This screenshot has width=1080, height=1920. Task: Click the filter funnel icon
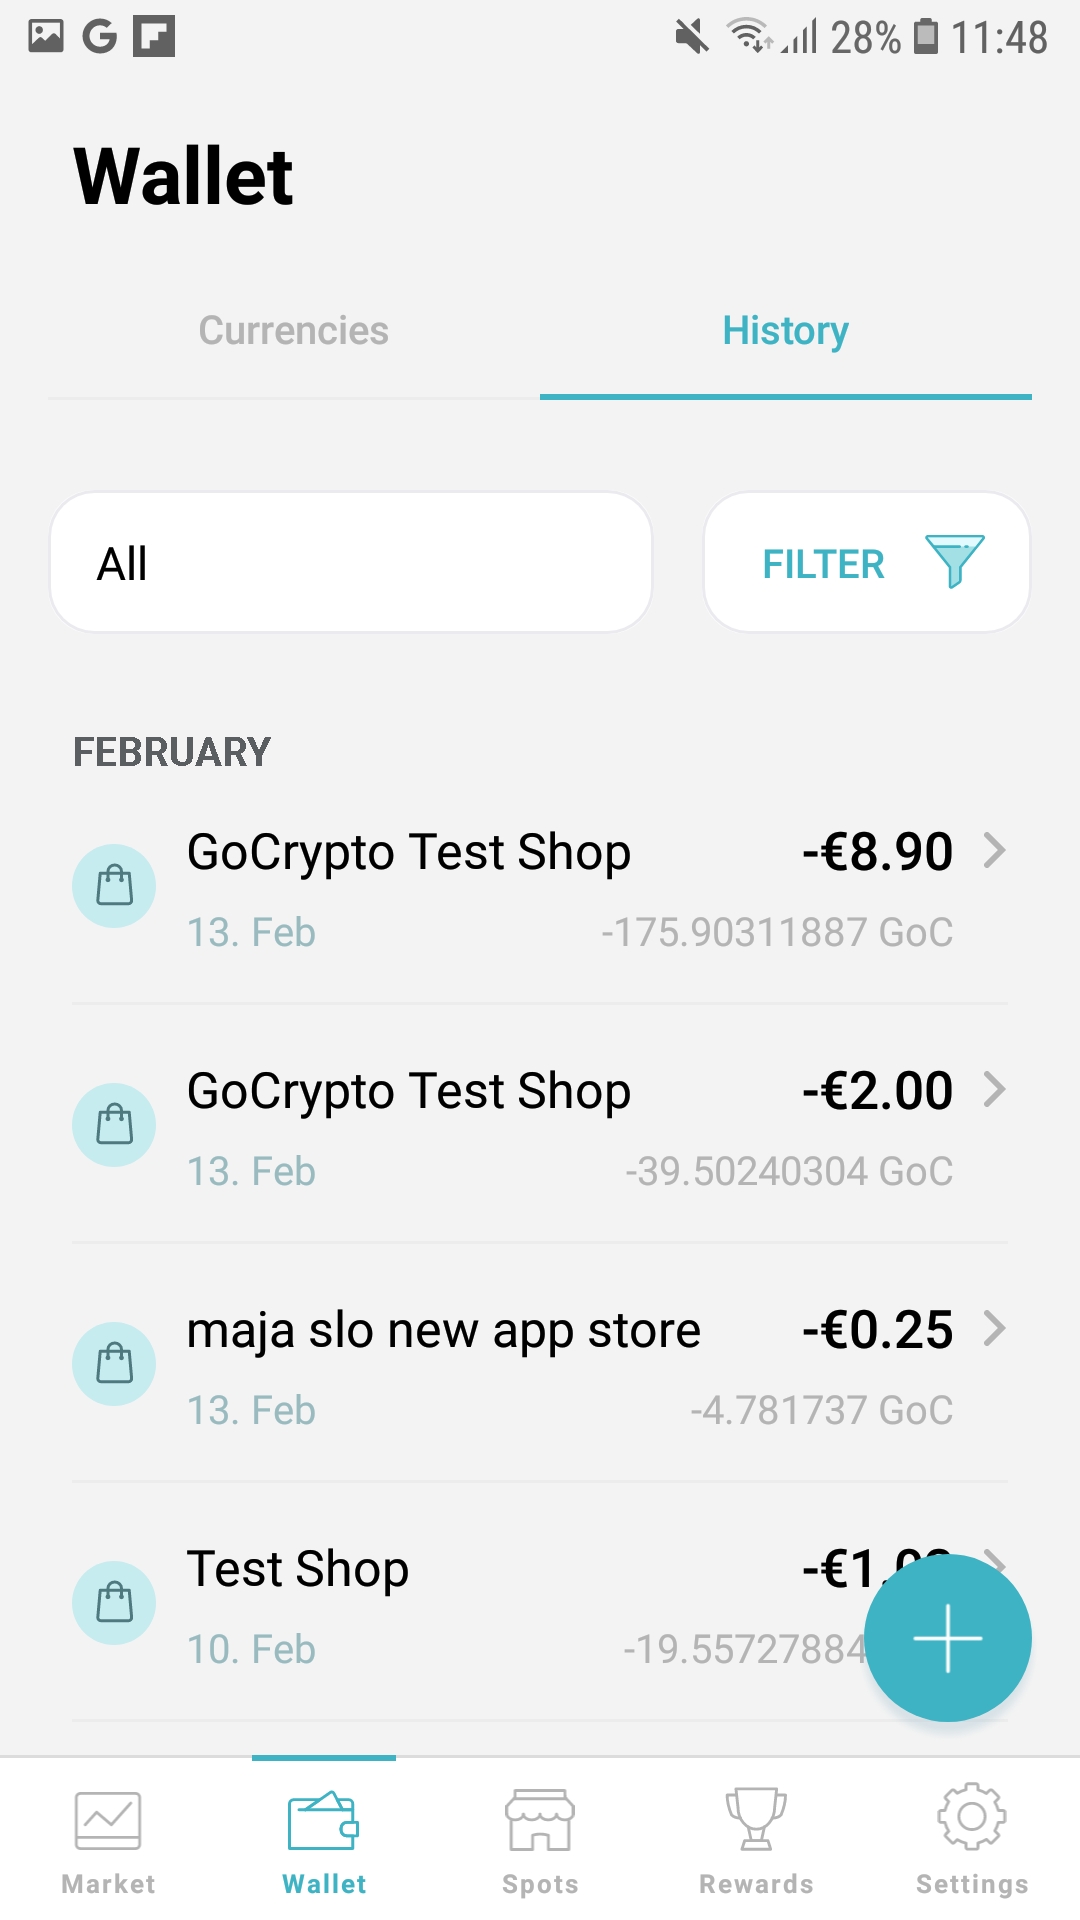tap(954, 562)
